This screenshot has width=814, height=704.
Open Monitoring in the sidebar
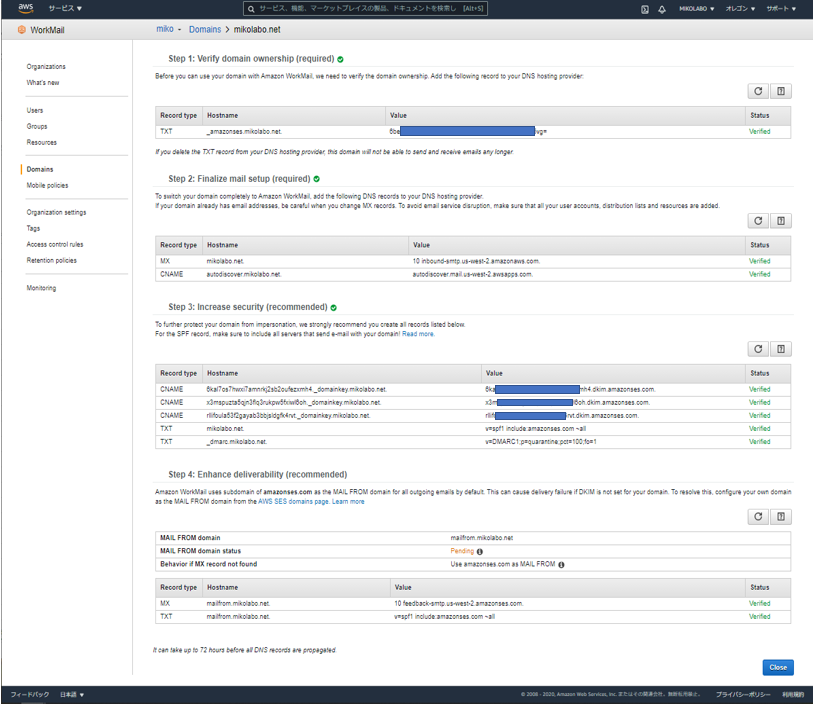point(41,288)
